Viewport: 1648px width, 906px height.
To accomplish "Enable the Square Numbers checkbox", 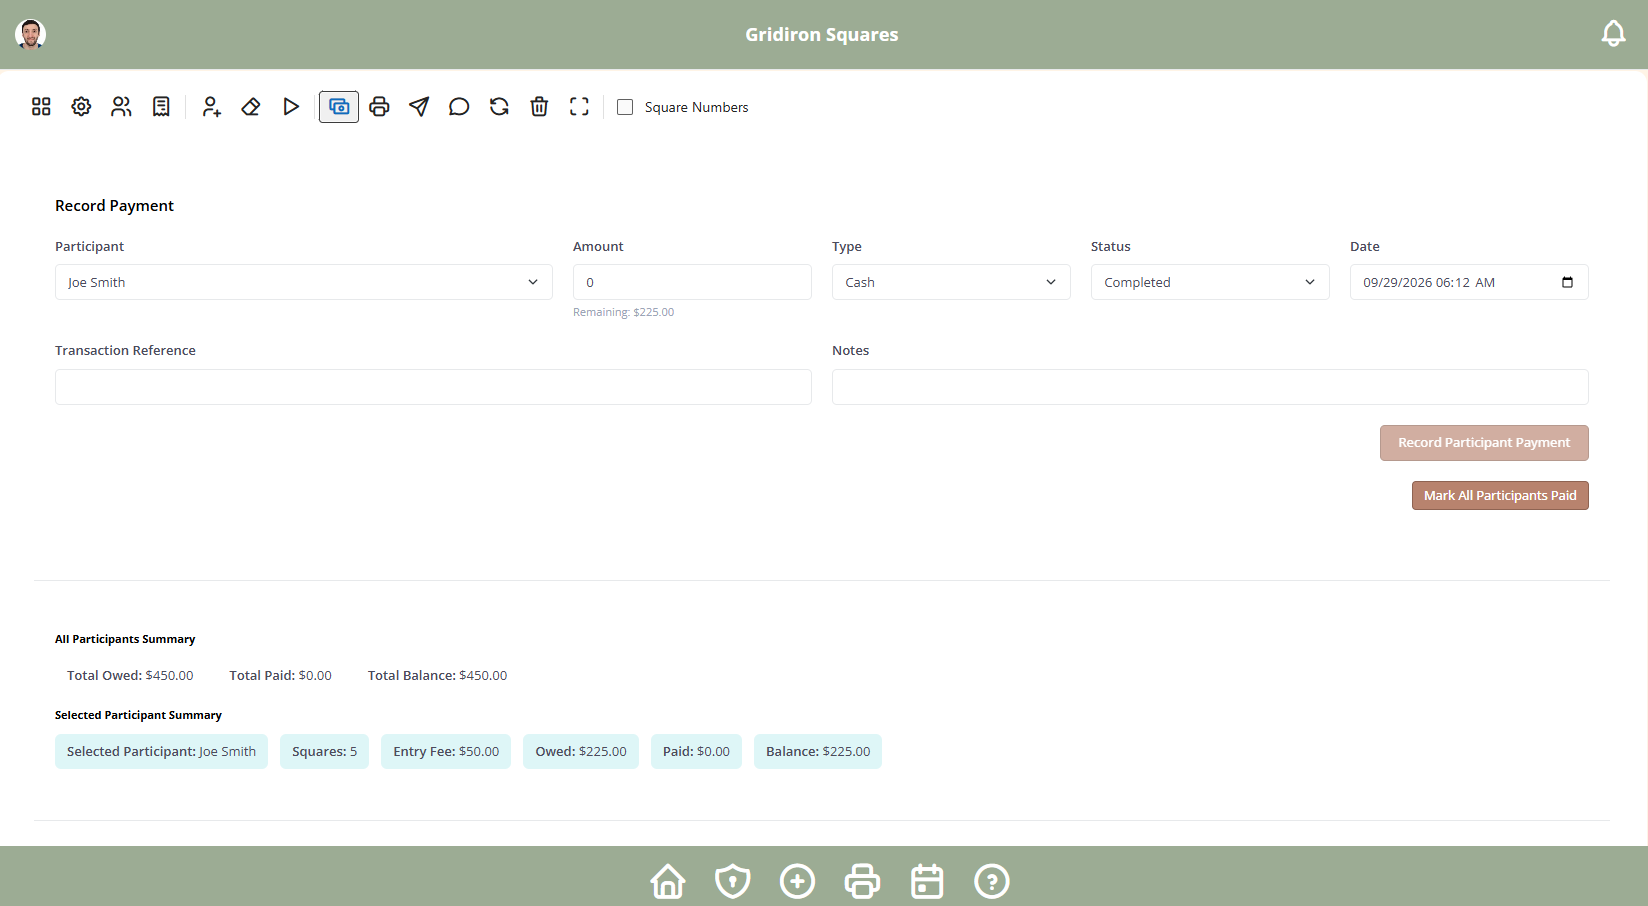I will 625,107.
